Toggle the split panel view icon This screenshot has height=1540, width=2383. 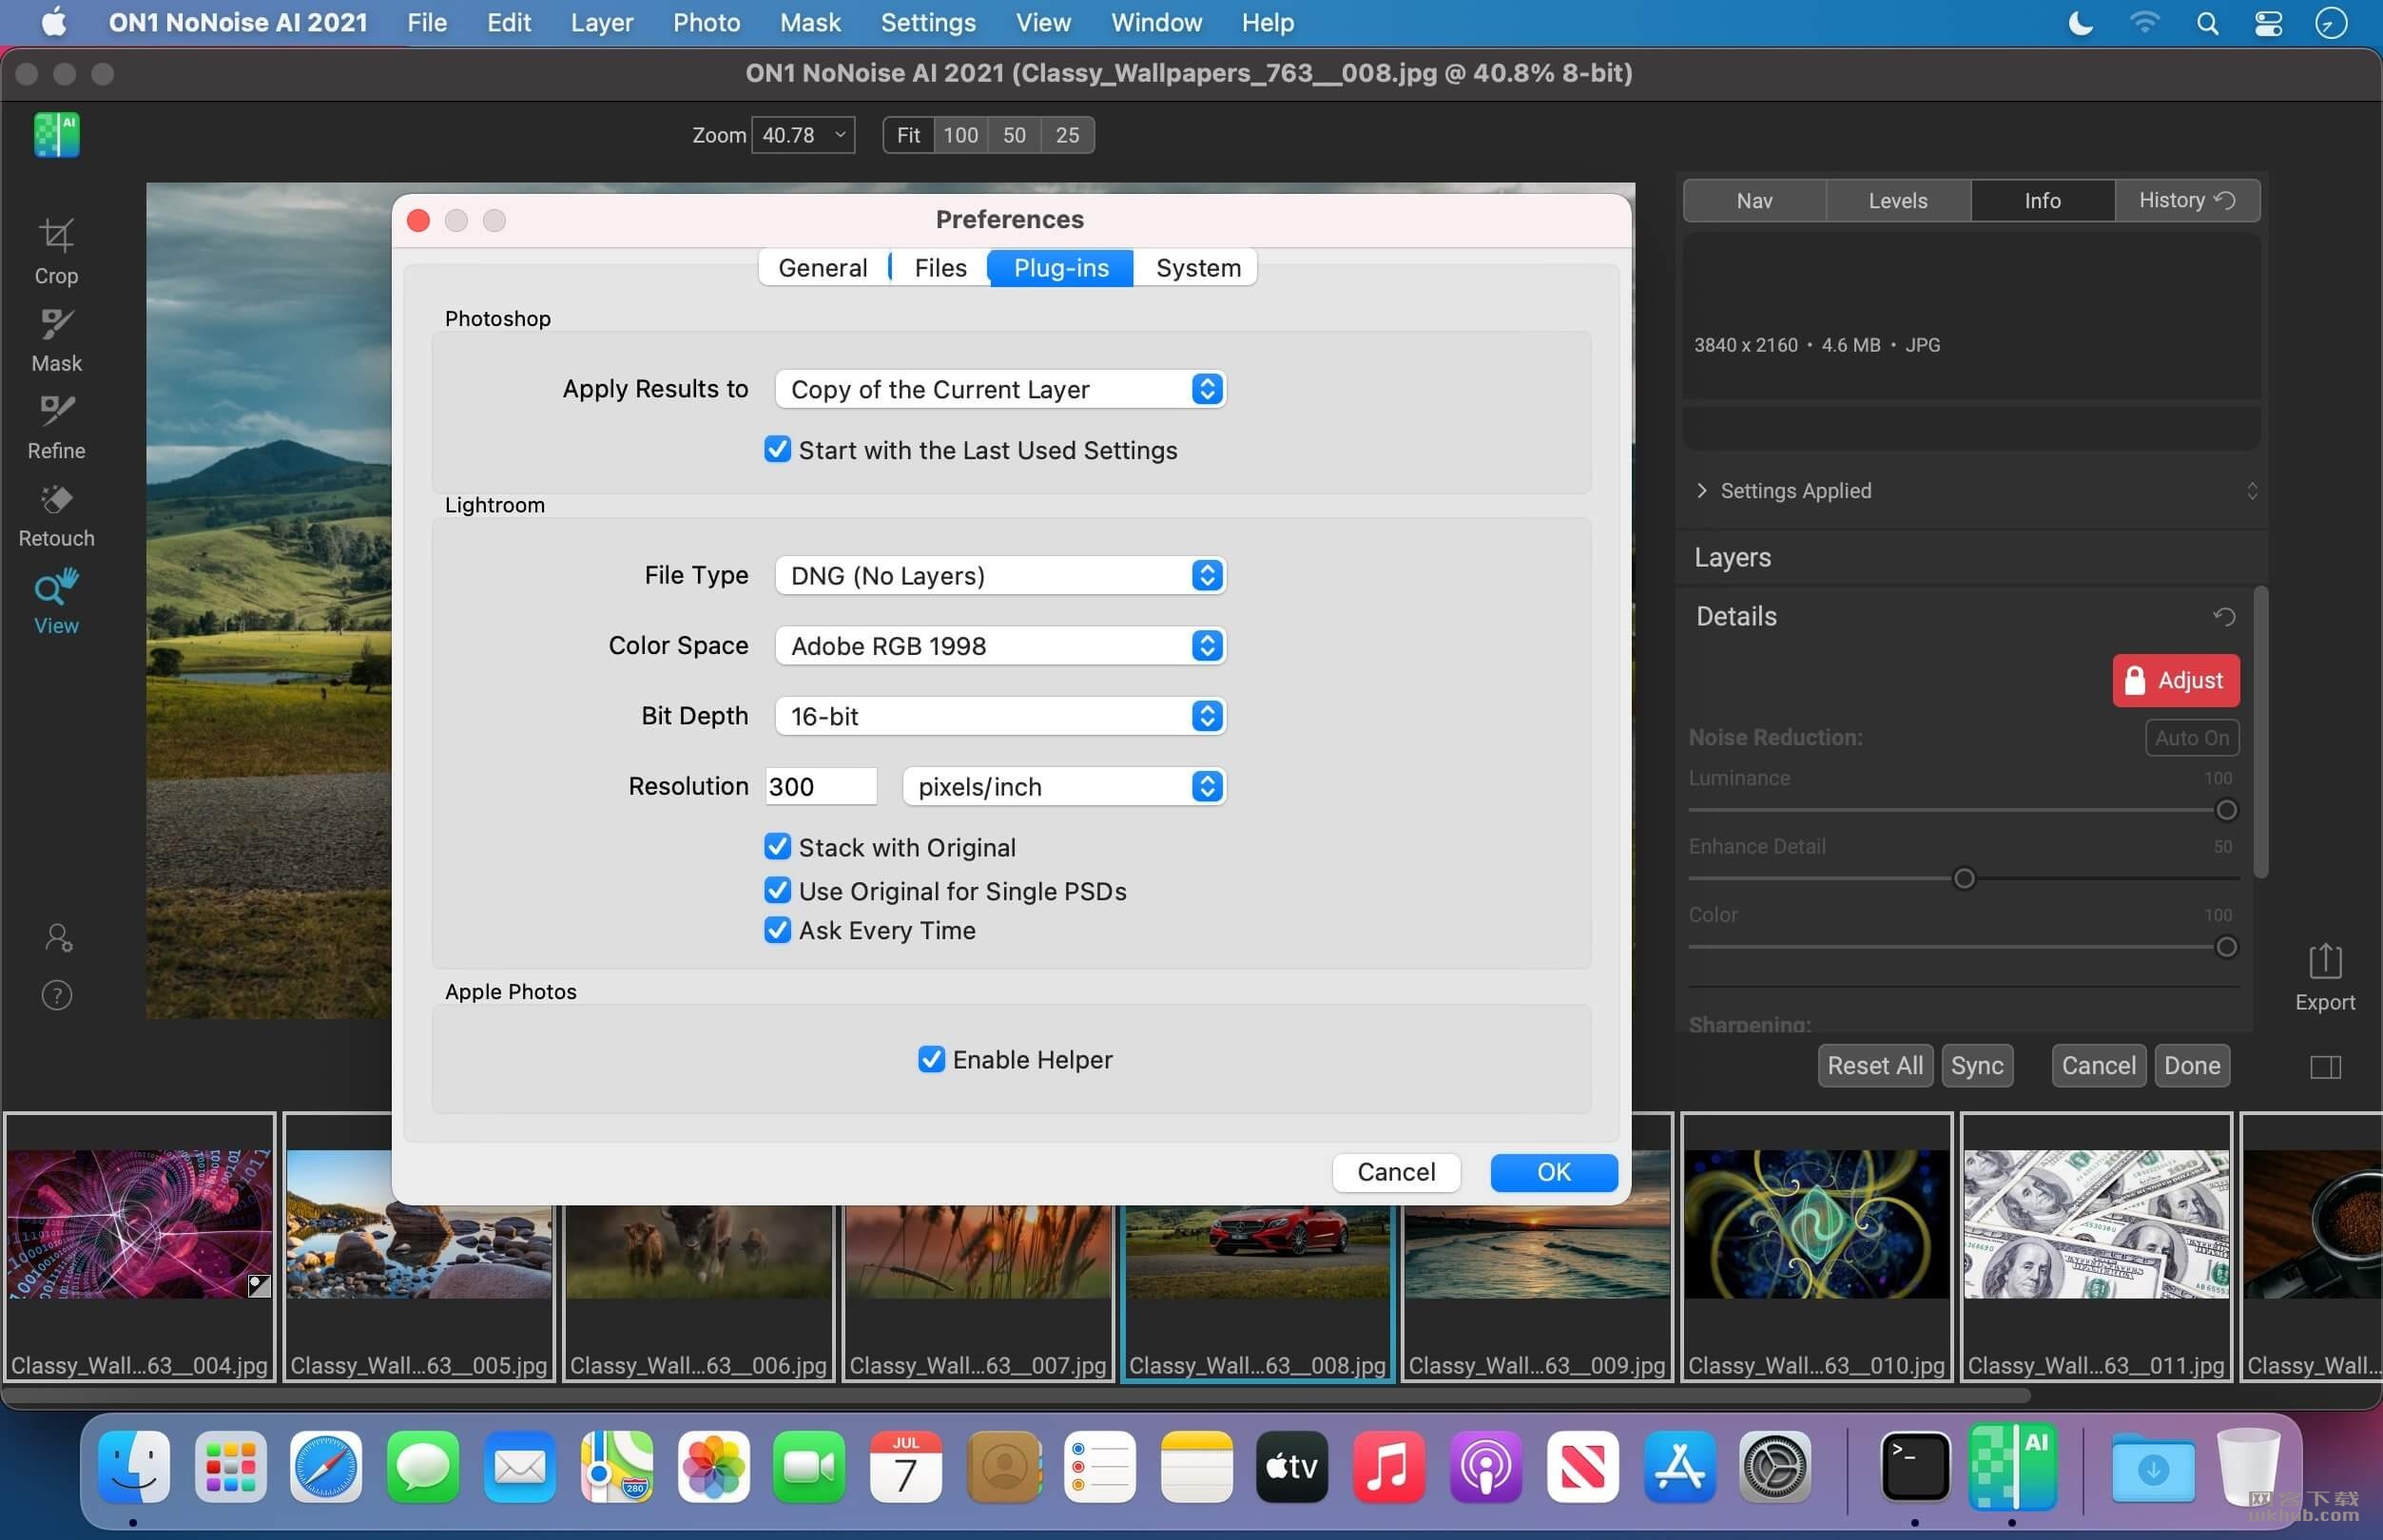pyautogui.click(x=2324, y=1066)
